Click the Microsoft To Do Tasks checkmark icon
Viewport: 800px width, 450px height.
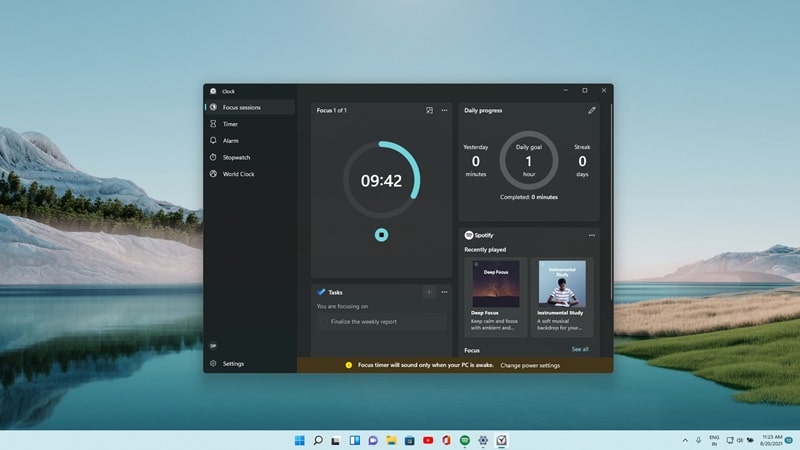pos(321,292)
